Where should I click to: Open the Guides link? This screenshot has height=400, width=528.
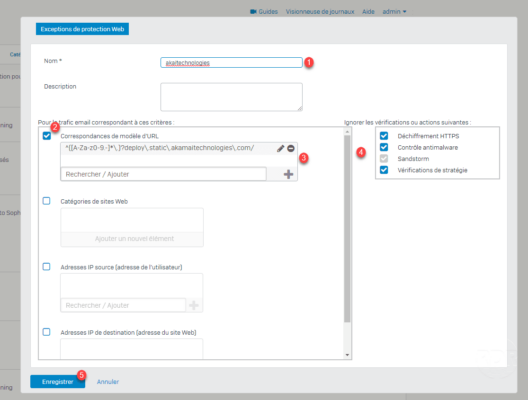[268, 11]
